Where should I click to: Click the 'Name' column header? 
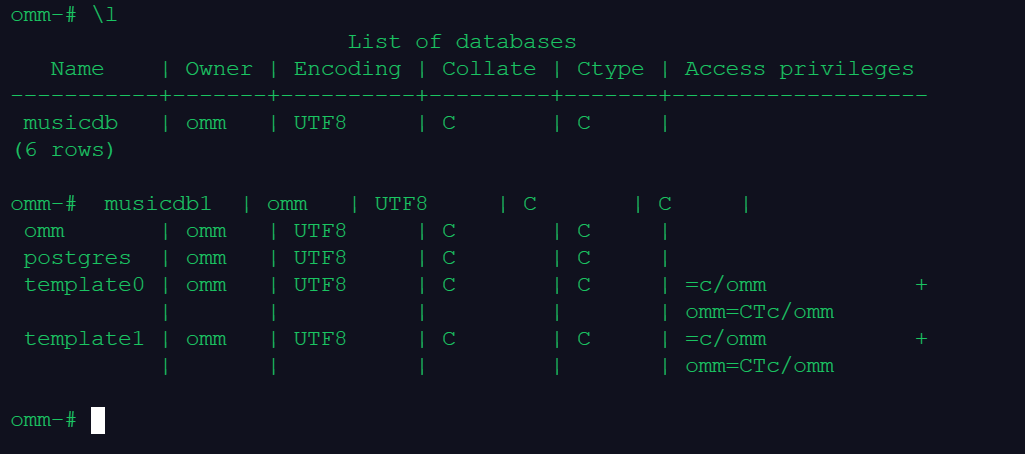click(x=77, y=69)
